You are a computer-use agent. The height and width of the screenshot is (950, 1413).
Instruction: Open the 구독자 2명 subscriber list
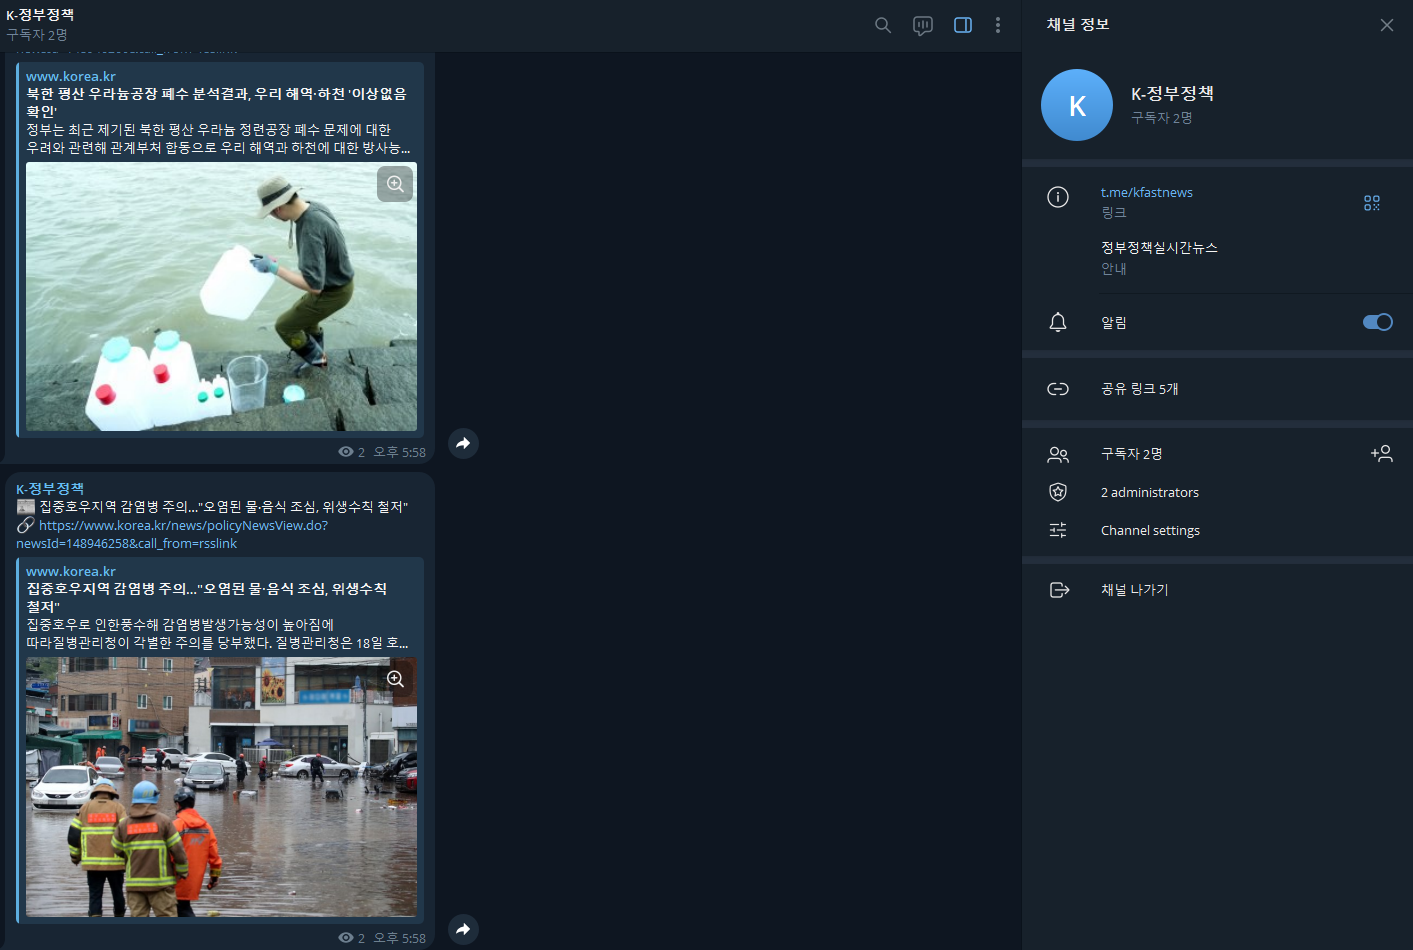point(1130,453)
